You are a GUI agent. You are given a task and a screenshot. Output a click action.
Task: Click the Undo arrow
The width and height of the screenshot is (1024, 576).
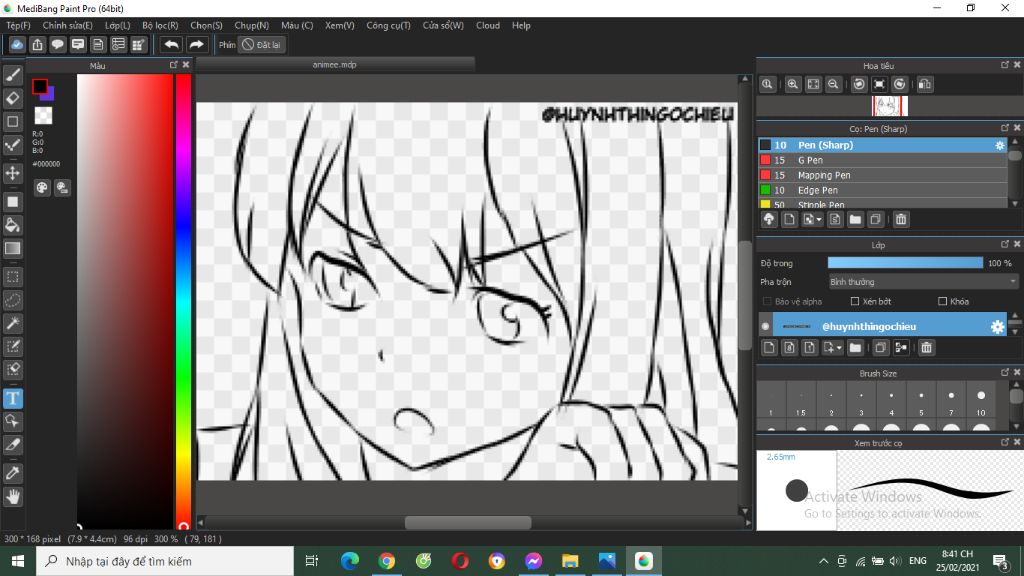click(x=171, y=44)
